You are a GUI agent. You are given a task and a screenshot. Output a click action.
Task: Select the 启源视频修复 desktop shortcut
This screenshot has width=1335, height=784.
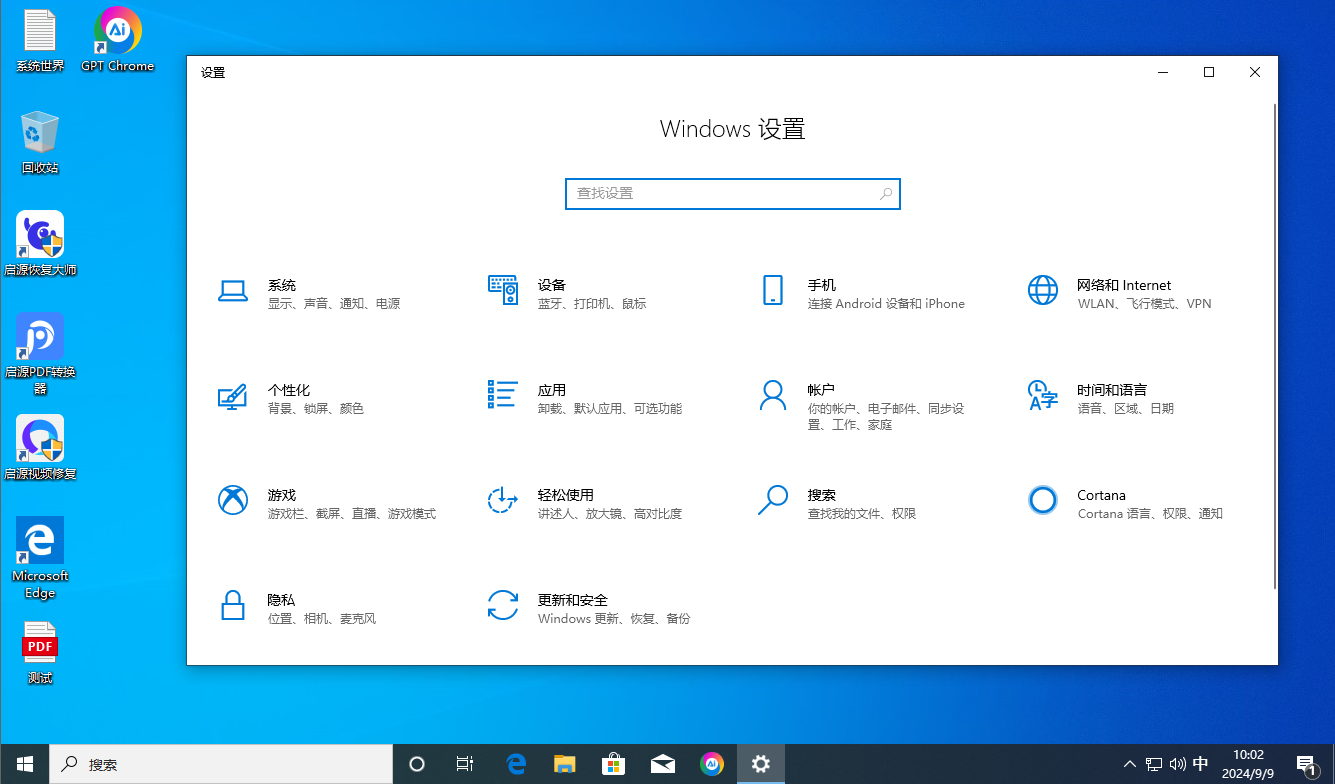[40, 448]
